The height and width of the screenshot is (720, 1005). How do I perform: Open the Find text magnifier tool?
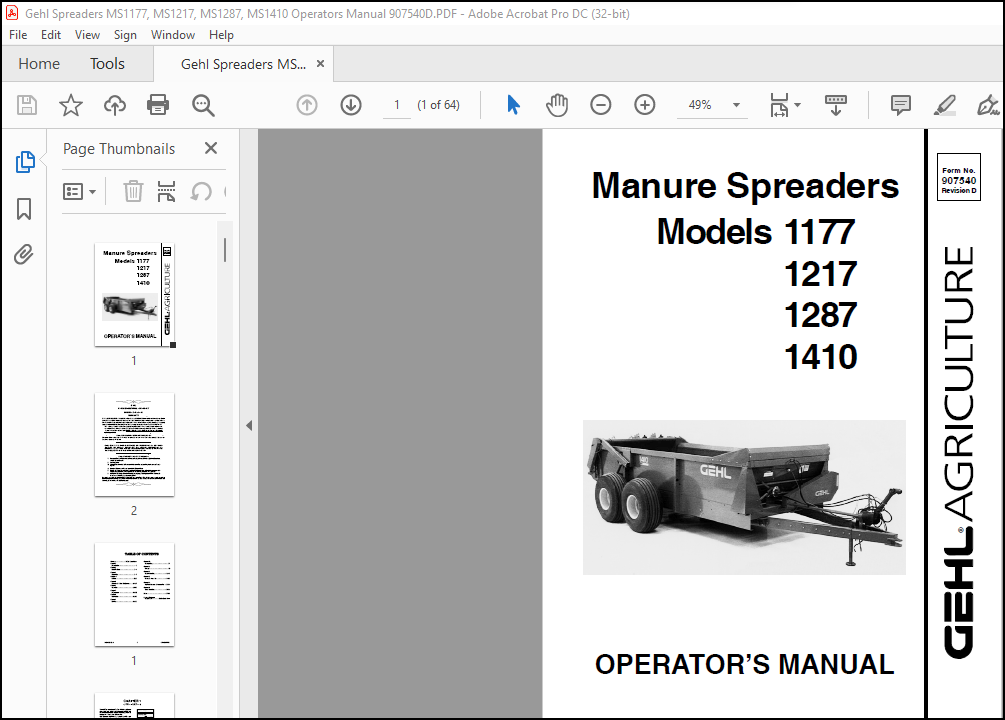[203, 105]
